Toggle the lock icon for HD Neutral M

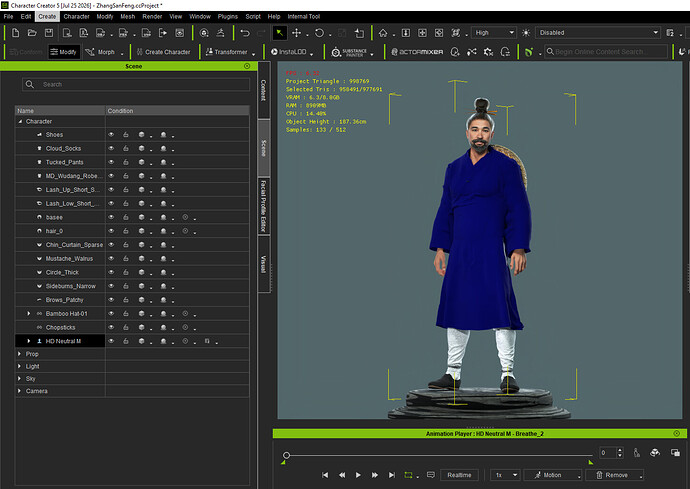126,341
